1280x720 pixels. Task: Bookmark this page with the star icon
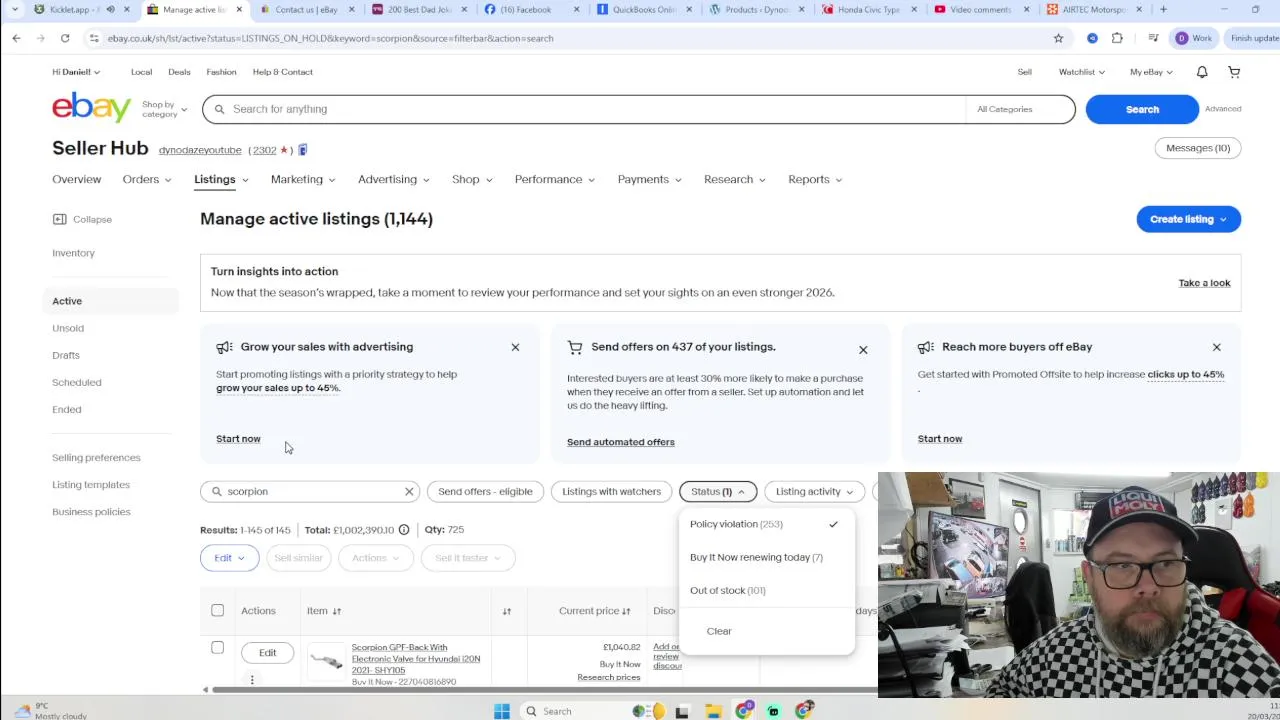pyautogui.click(x=1058, y=38)
